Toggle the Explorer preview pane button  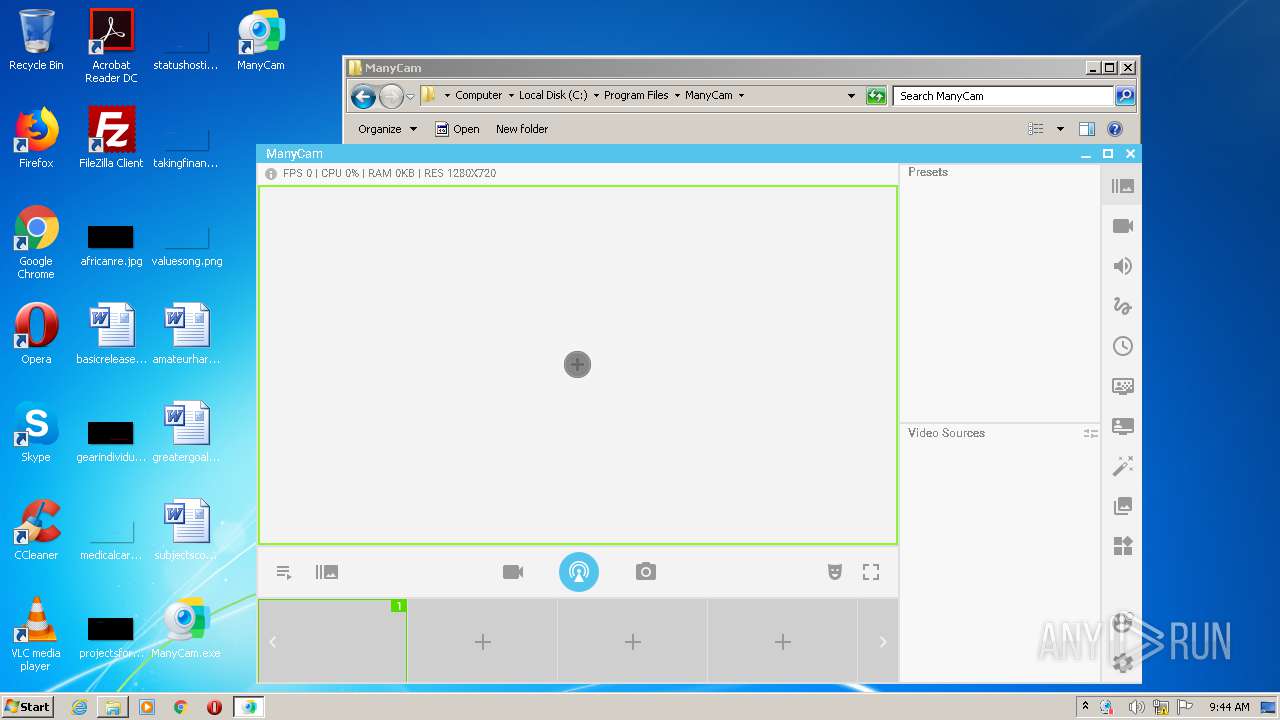[1087, 129]
